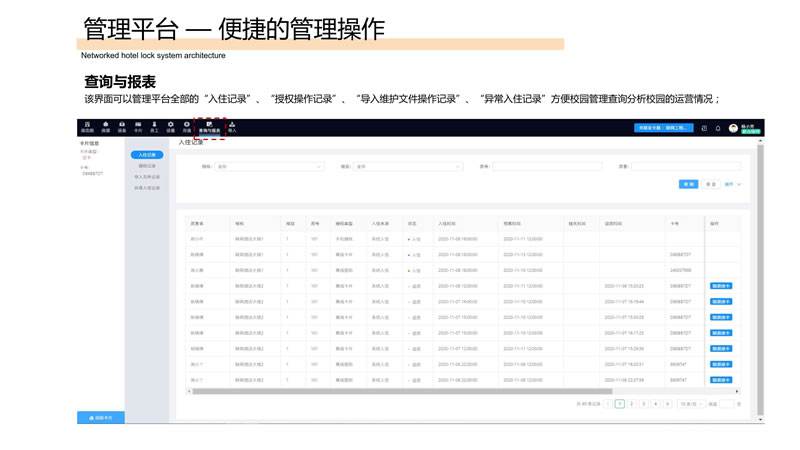Image resolution: width=800 pixels, height=450 pixels.
Task: Click the page vertical scrollbar
Action: click(x=761, y=280)
